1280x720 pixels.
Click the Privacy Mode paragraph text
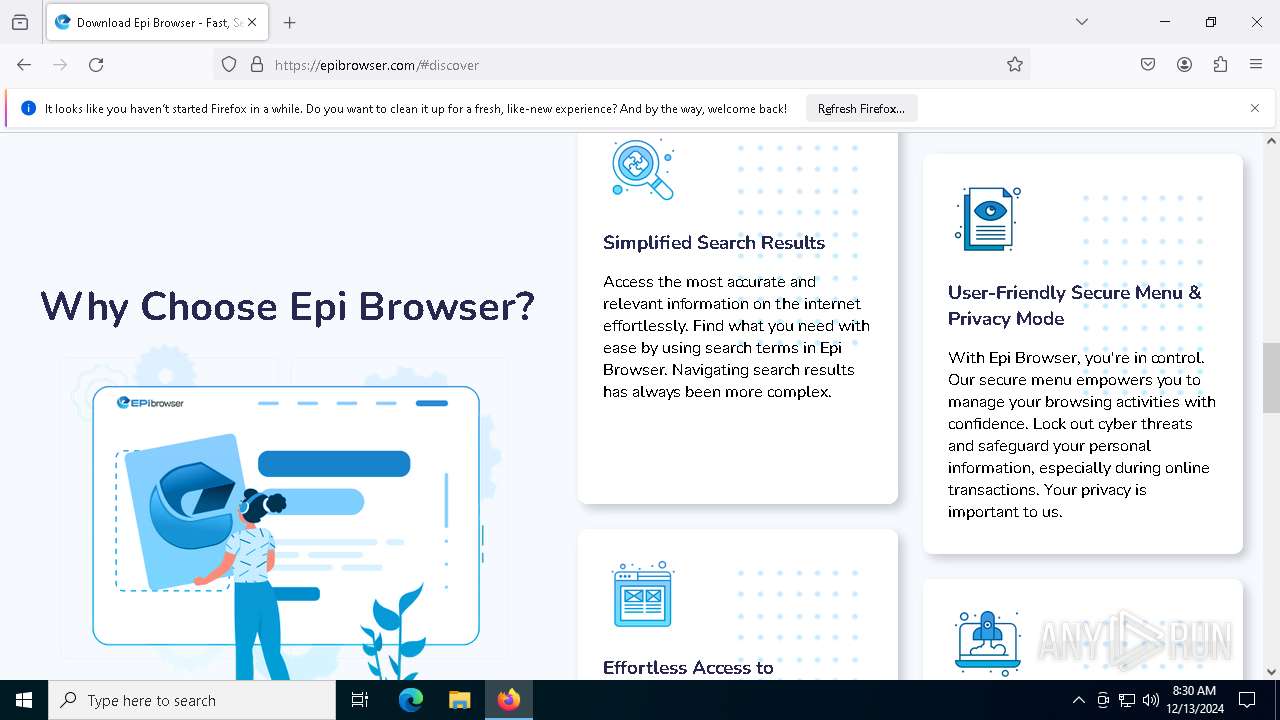pyautogui.click(x=1082, y=434)
